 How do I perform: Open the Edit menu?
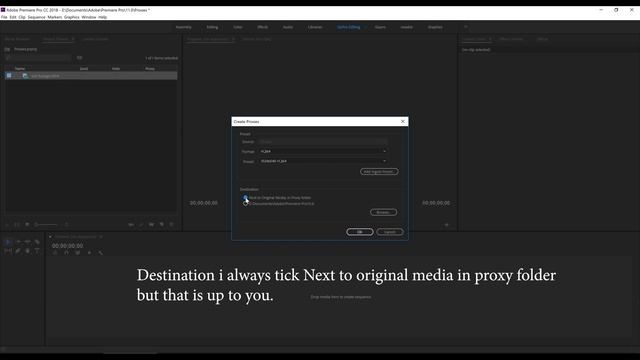pyautogui.click(x=13, y=17)
